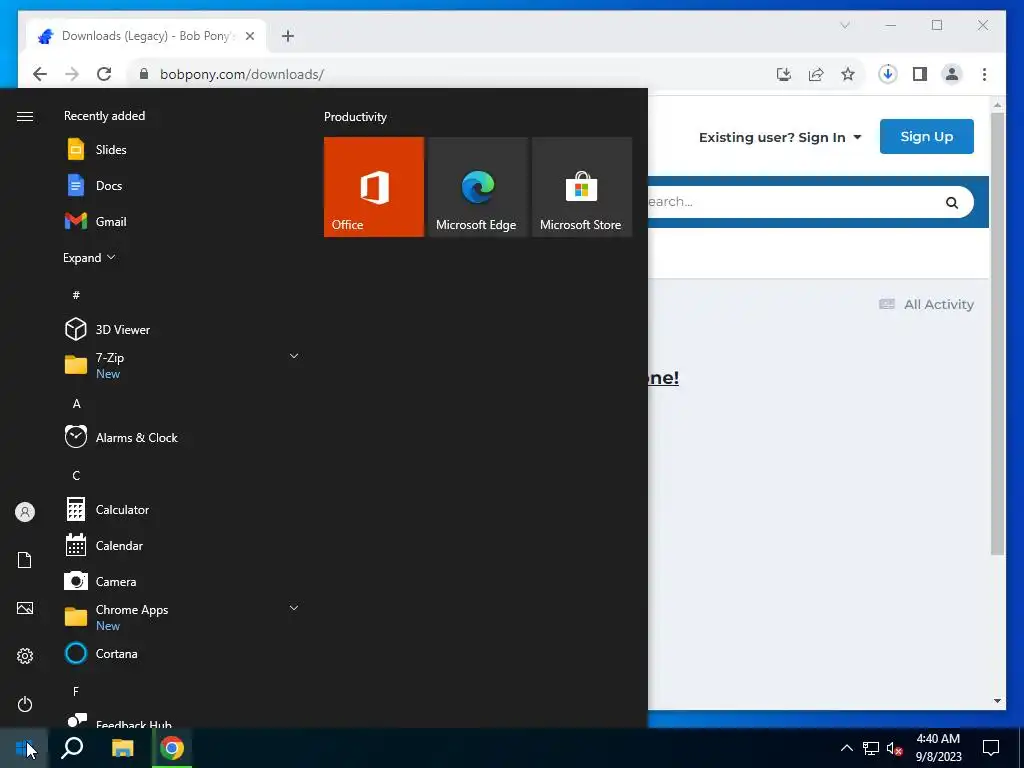1024x768 pixels.
Task: Open a new Chrome tab
Action: point(288,36)
